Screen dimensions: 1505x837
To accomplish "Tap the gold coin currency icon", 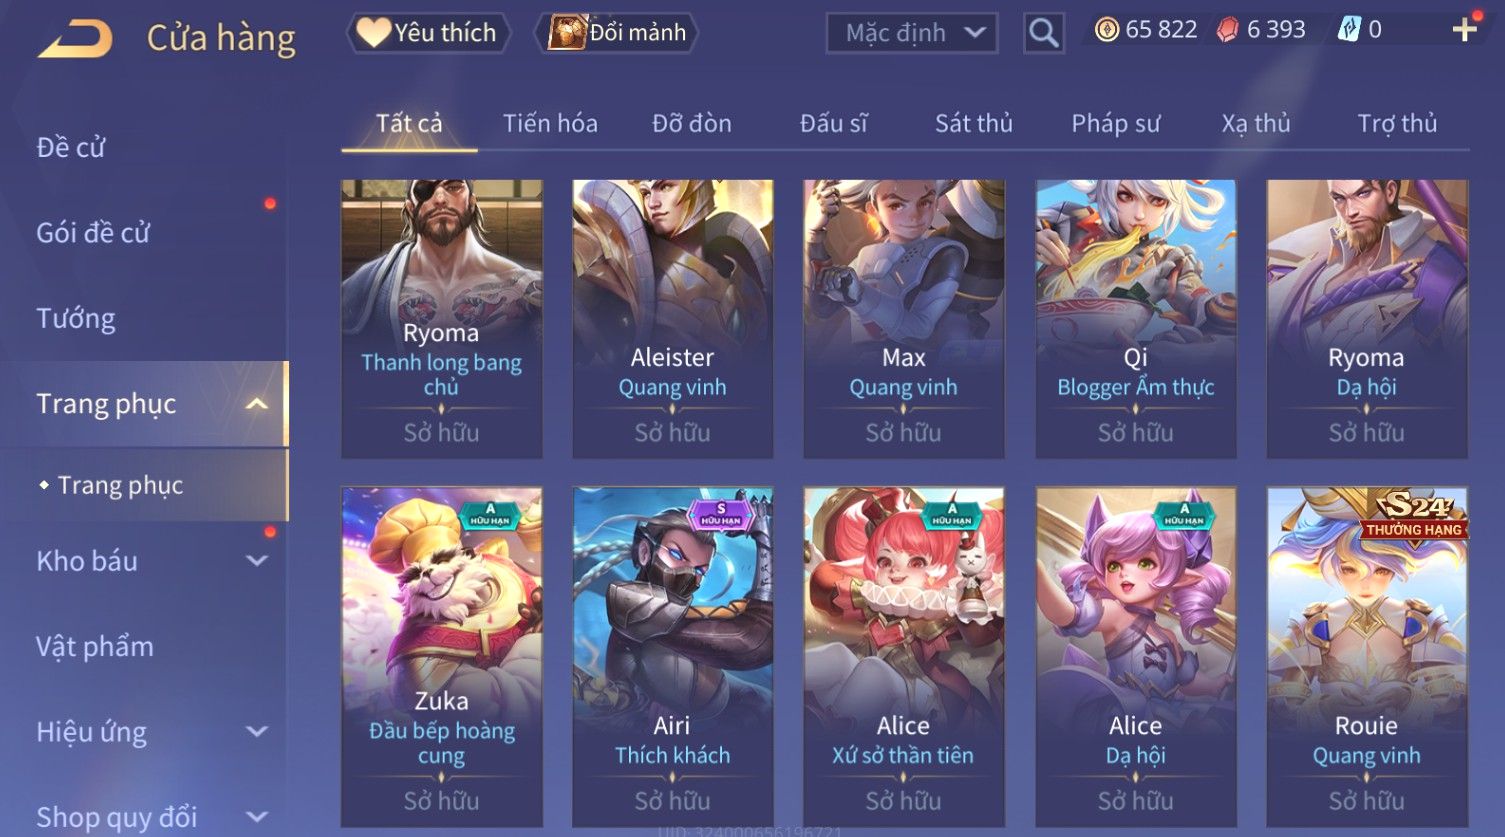I will 1107,30.
